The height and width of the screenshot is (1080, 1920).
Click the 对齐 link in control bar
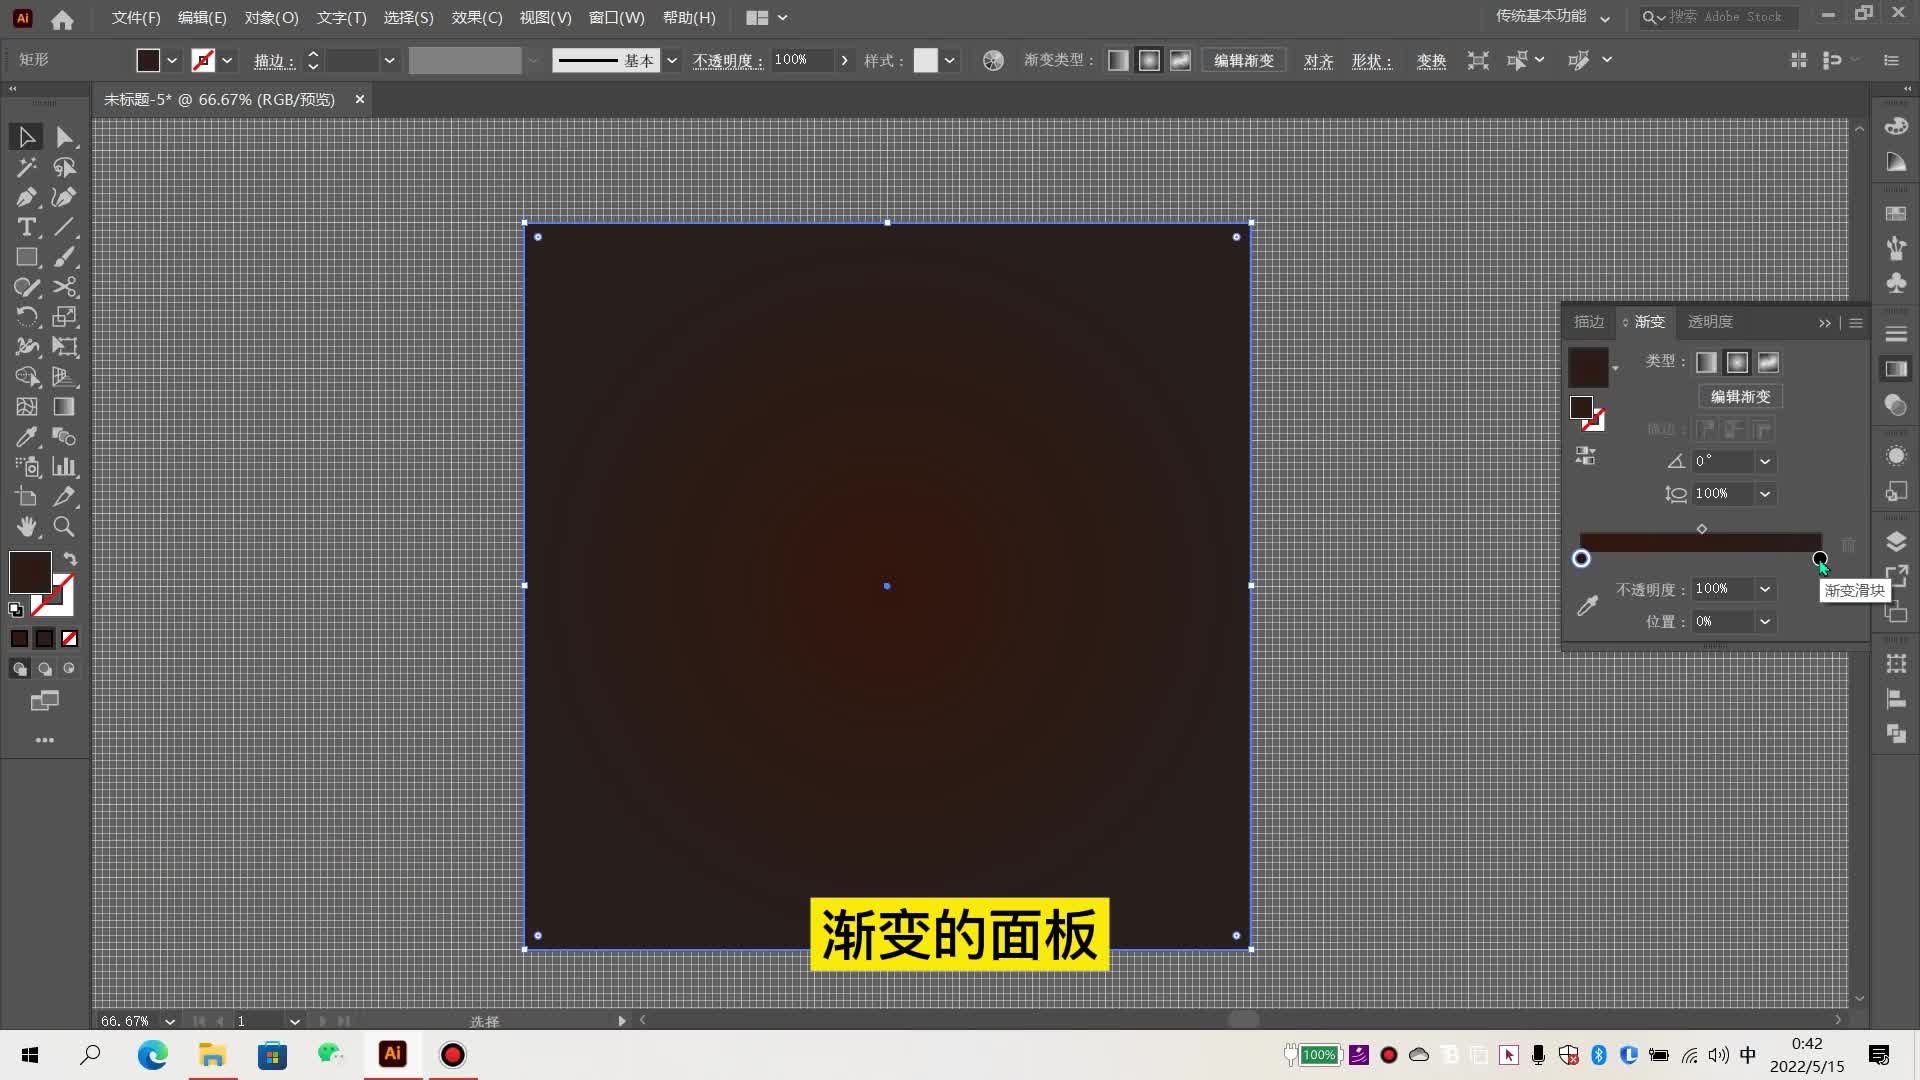coord(1318,61)
